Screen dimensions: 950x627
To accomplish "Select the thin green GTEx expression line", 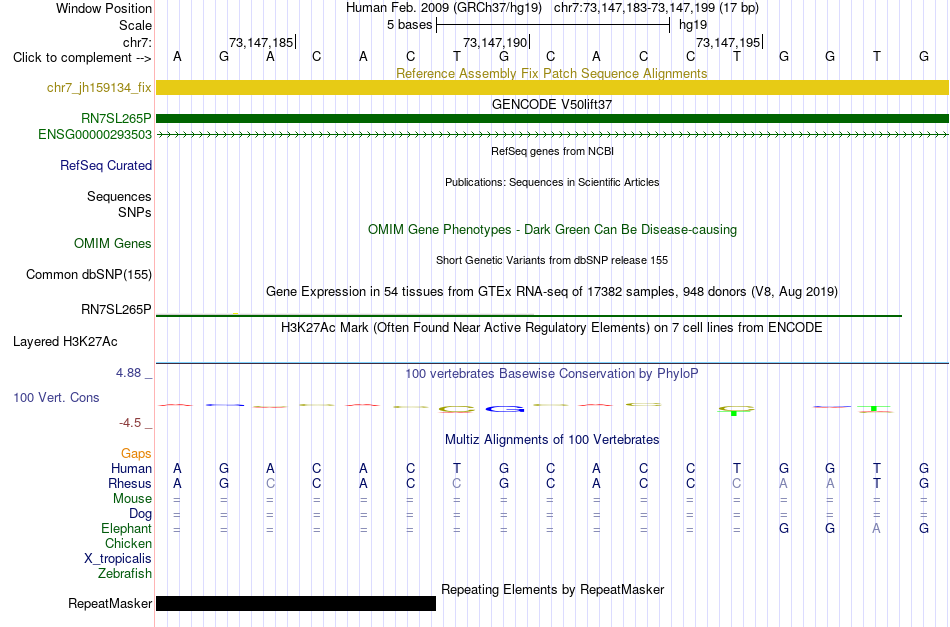I will click(528, 316).
